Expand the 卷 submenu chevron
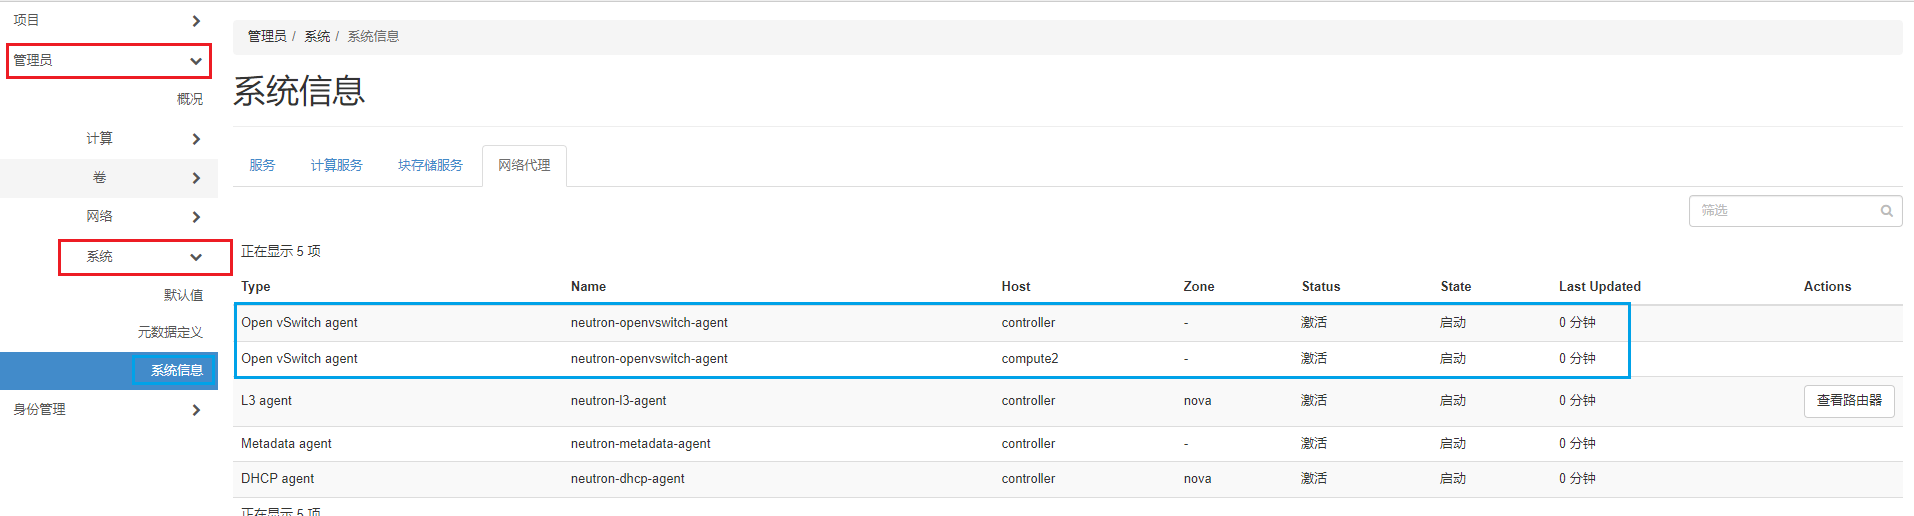This screenshot has width=1914, height=516. pos(196,178)
